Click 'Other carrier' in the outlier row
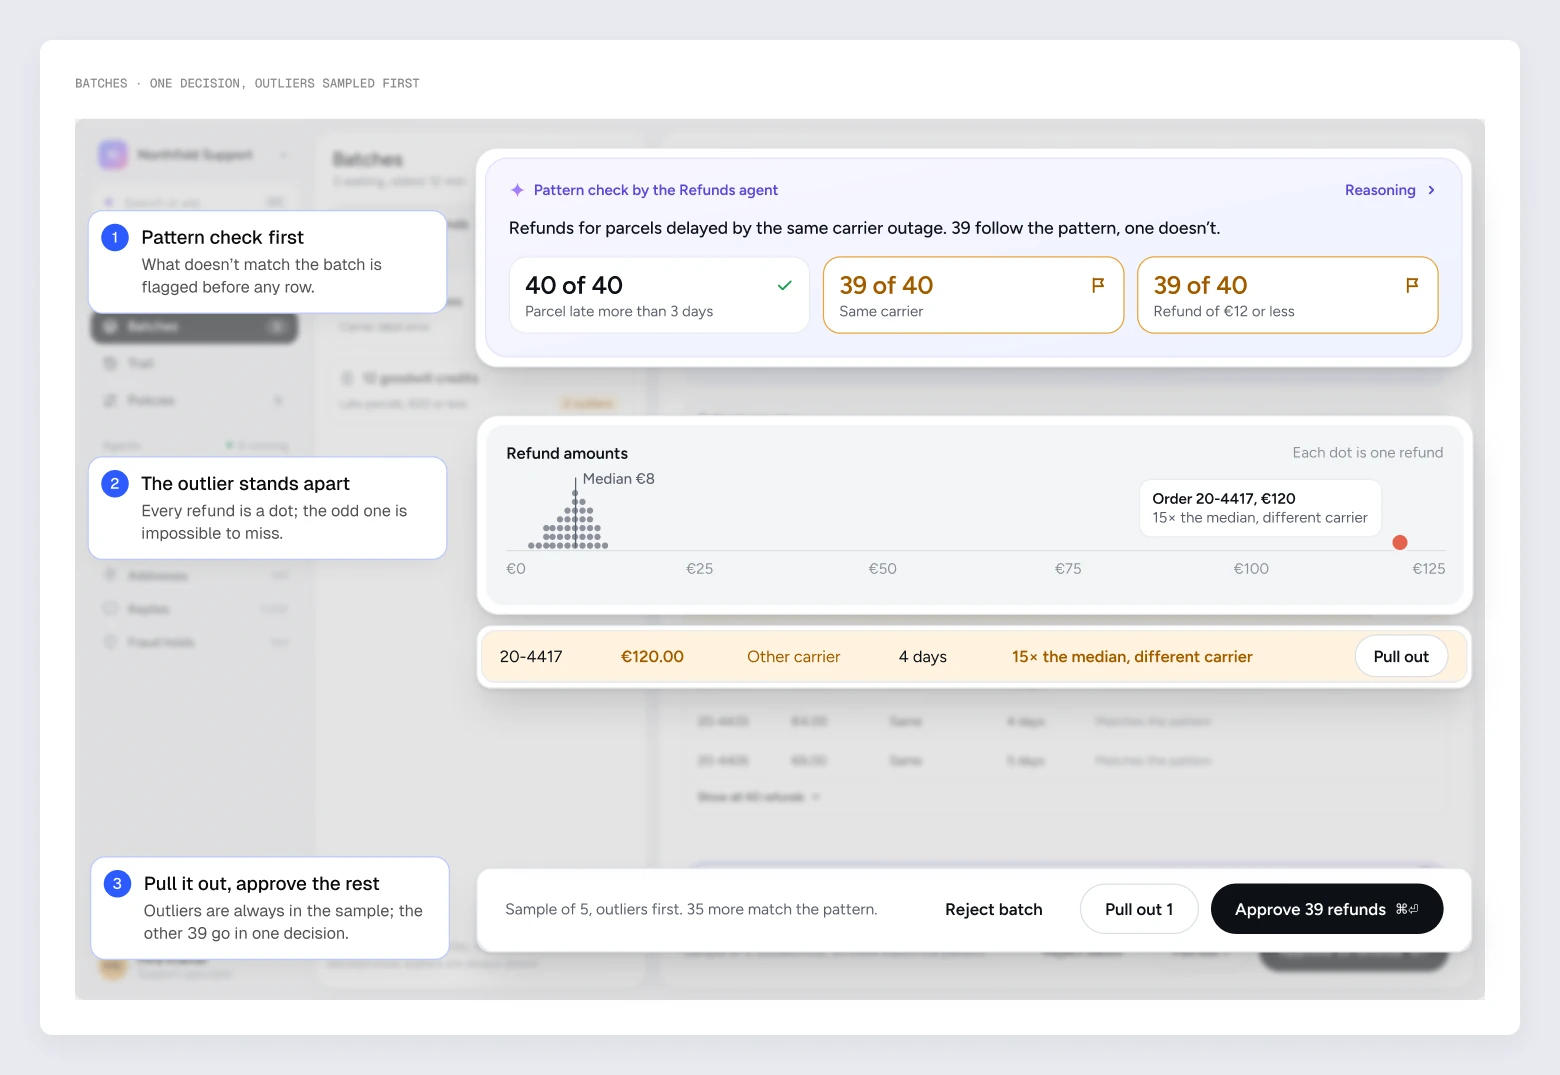Viewport: 1560px width, 1075px height. [x=793, y=657]
